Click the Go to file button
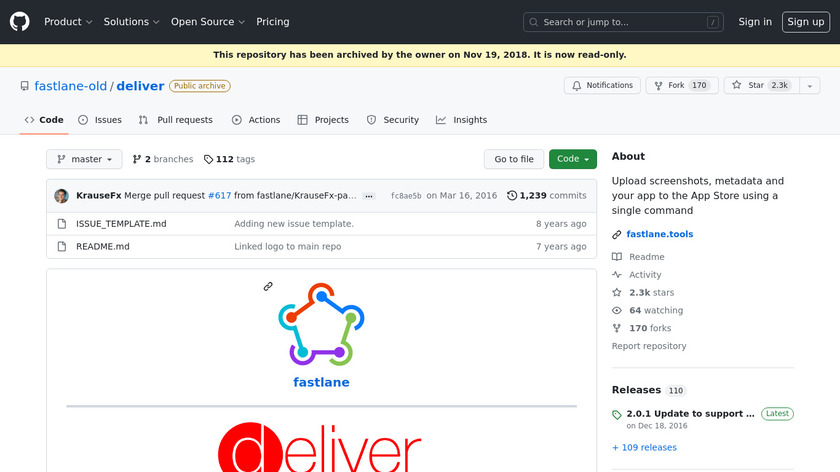This screenshot has height=472, width=840. [x=514, y=159]
